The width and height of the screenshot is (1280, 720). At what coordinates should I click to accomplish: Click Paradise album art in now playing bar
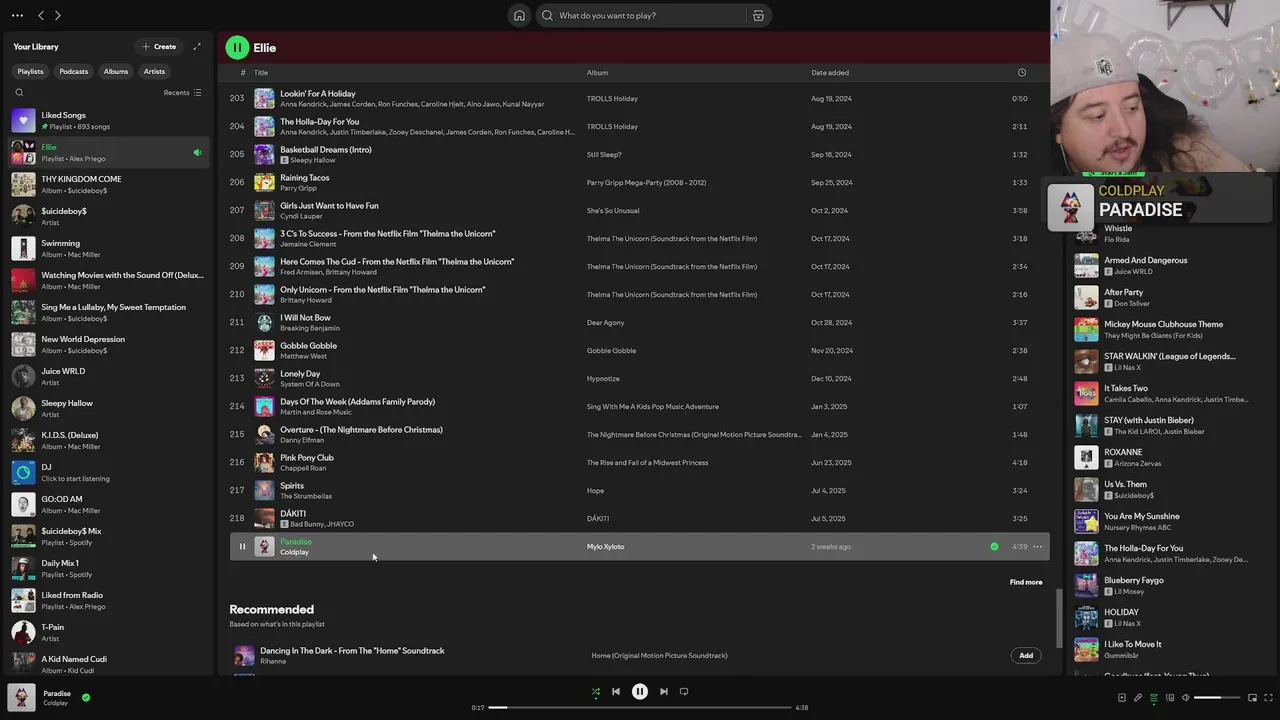tap(21, 697)
